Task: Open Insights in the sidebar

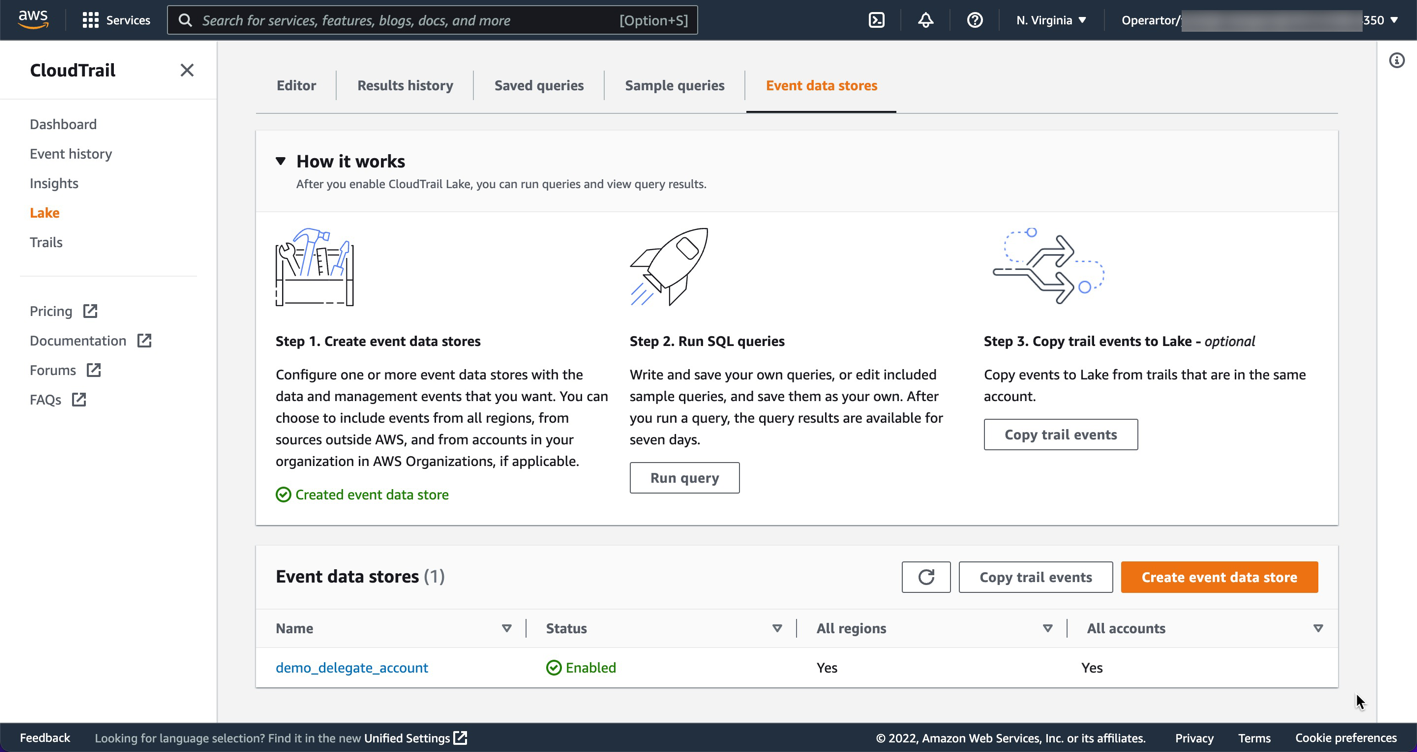Action: 54,183
